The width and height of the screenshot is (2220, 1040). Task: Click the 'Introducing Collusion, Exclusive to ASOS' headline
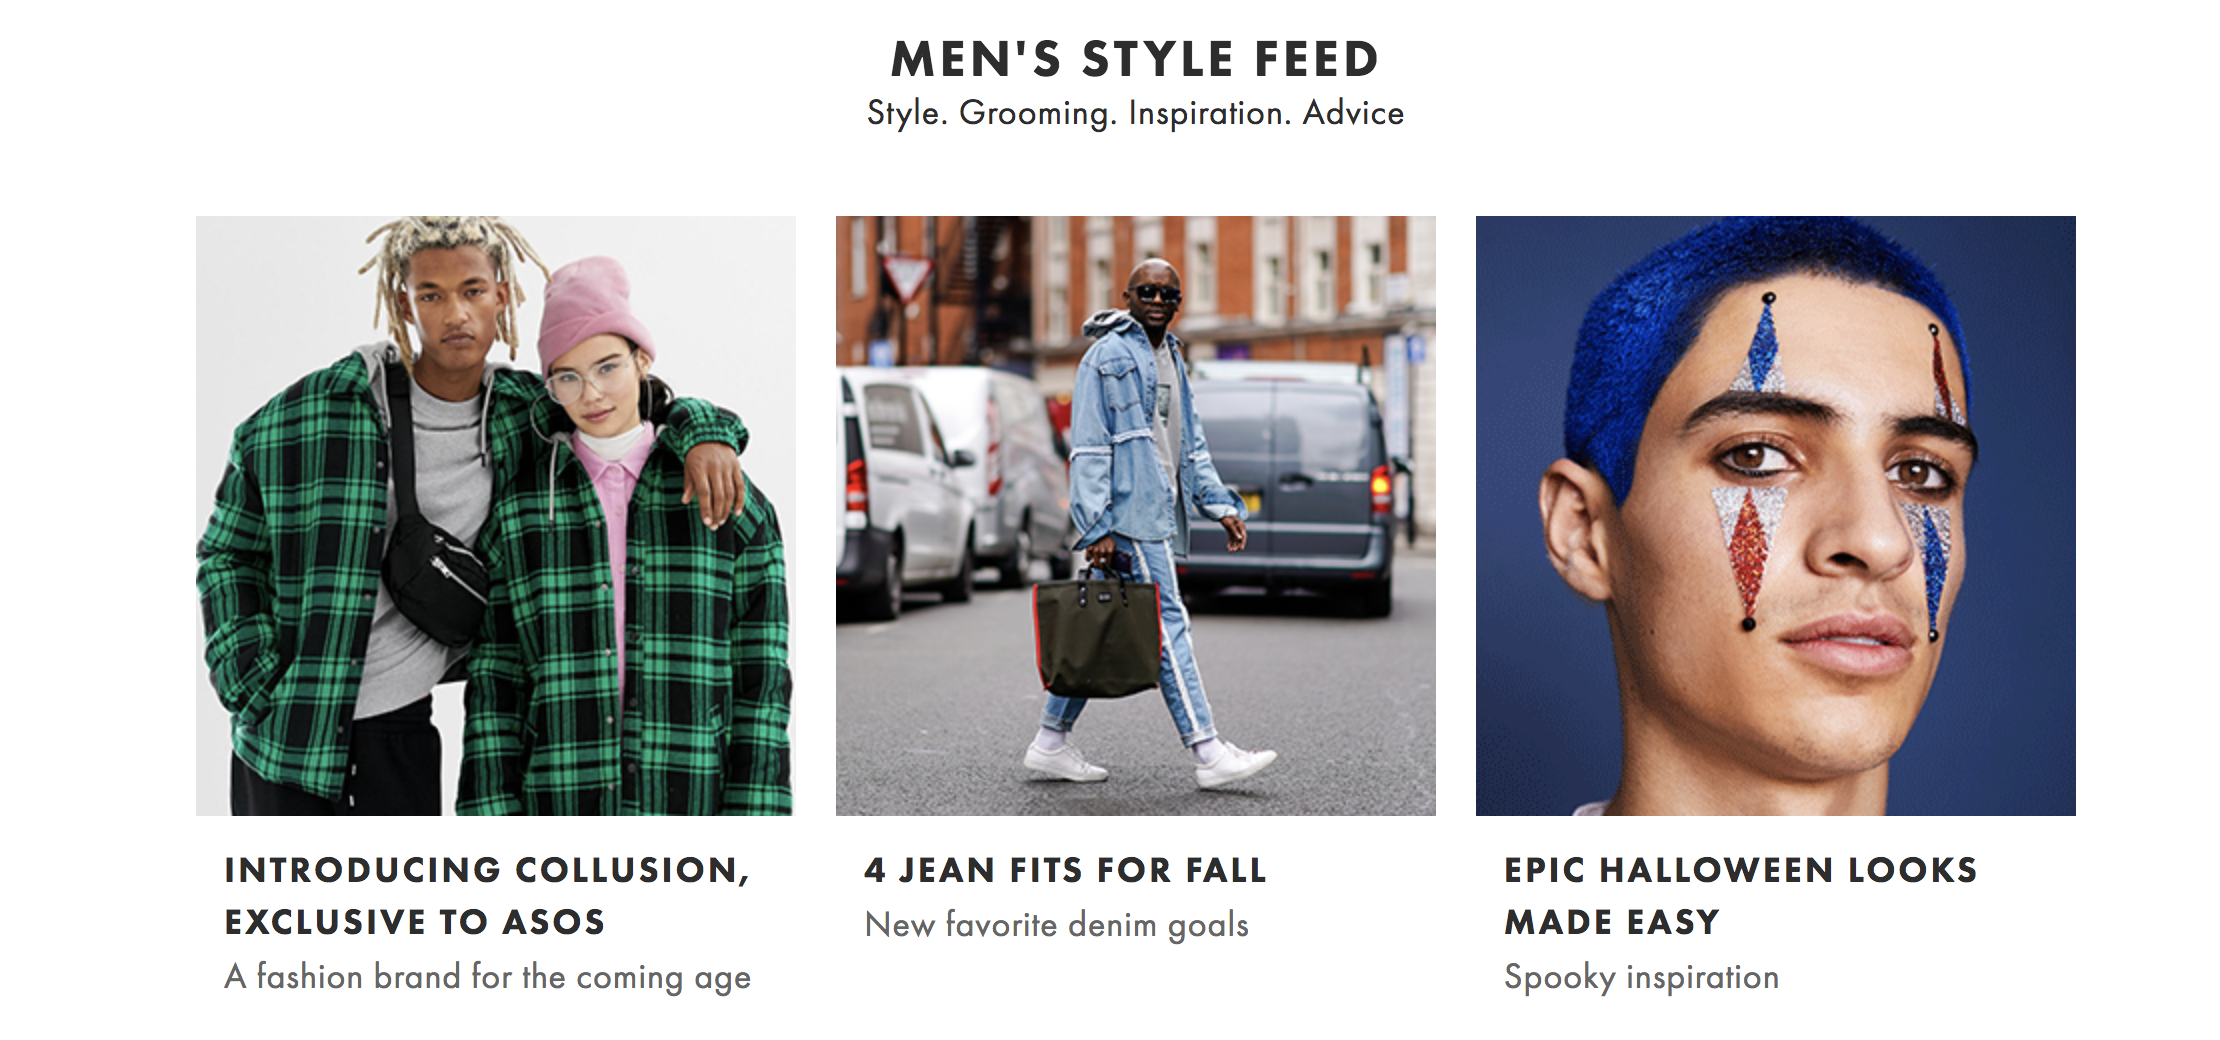point(486,895)
